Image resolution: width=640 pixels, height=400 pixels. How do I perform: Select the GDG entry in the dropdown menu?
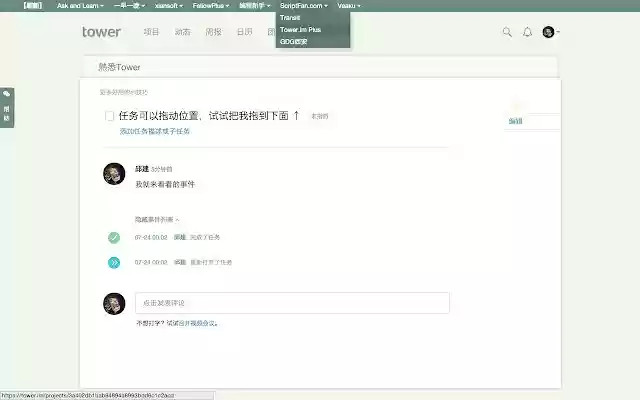point(293,42)
